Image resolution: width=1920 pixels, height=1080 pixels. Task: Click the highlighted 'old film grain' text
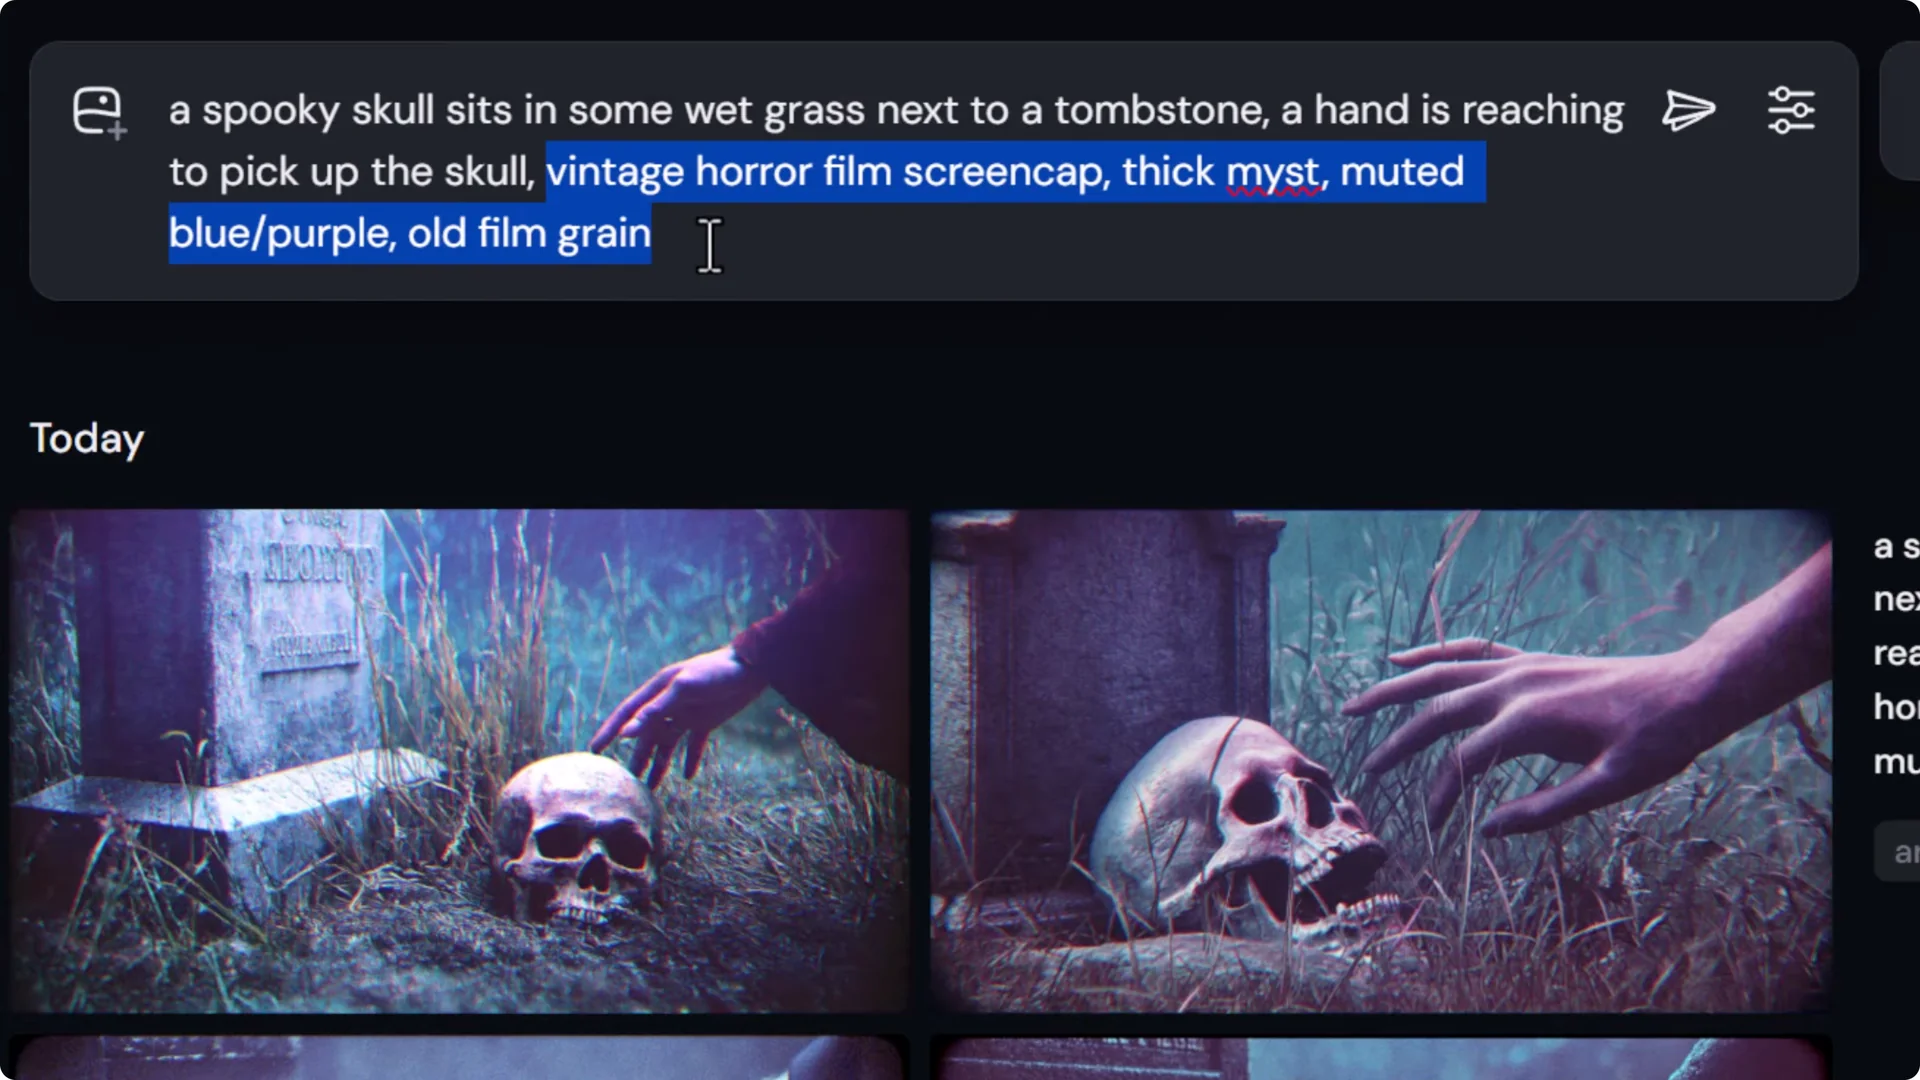(x=529, y=234)
